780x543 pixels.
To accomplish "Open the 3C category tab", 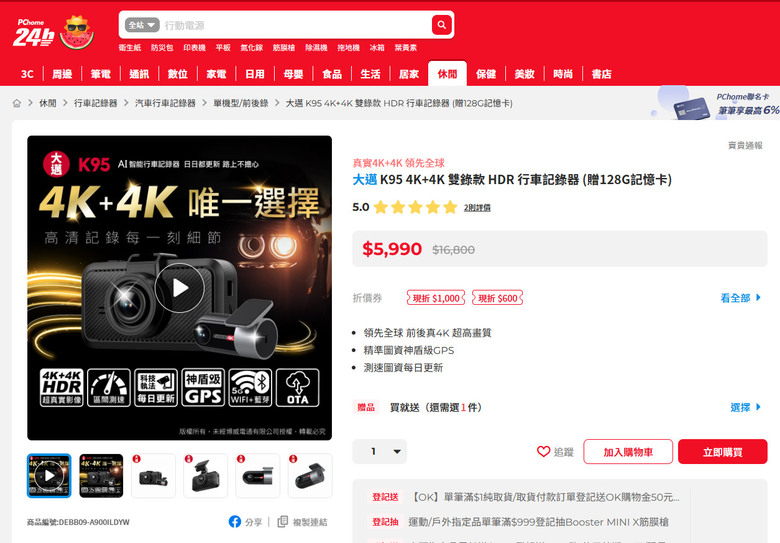I will [x=27, y=74].
